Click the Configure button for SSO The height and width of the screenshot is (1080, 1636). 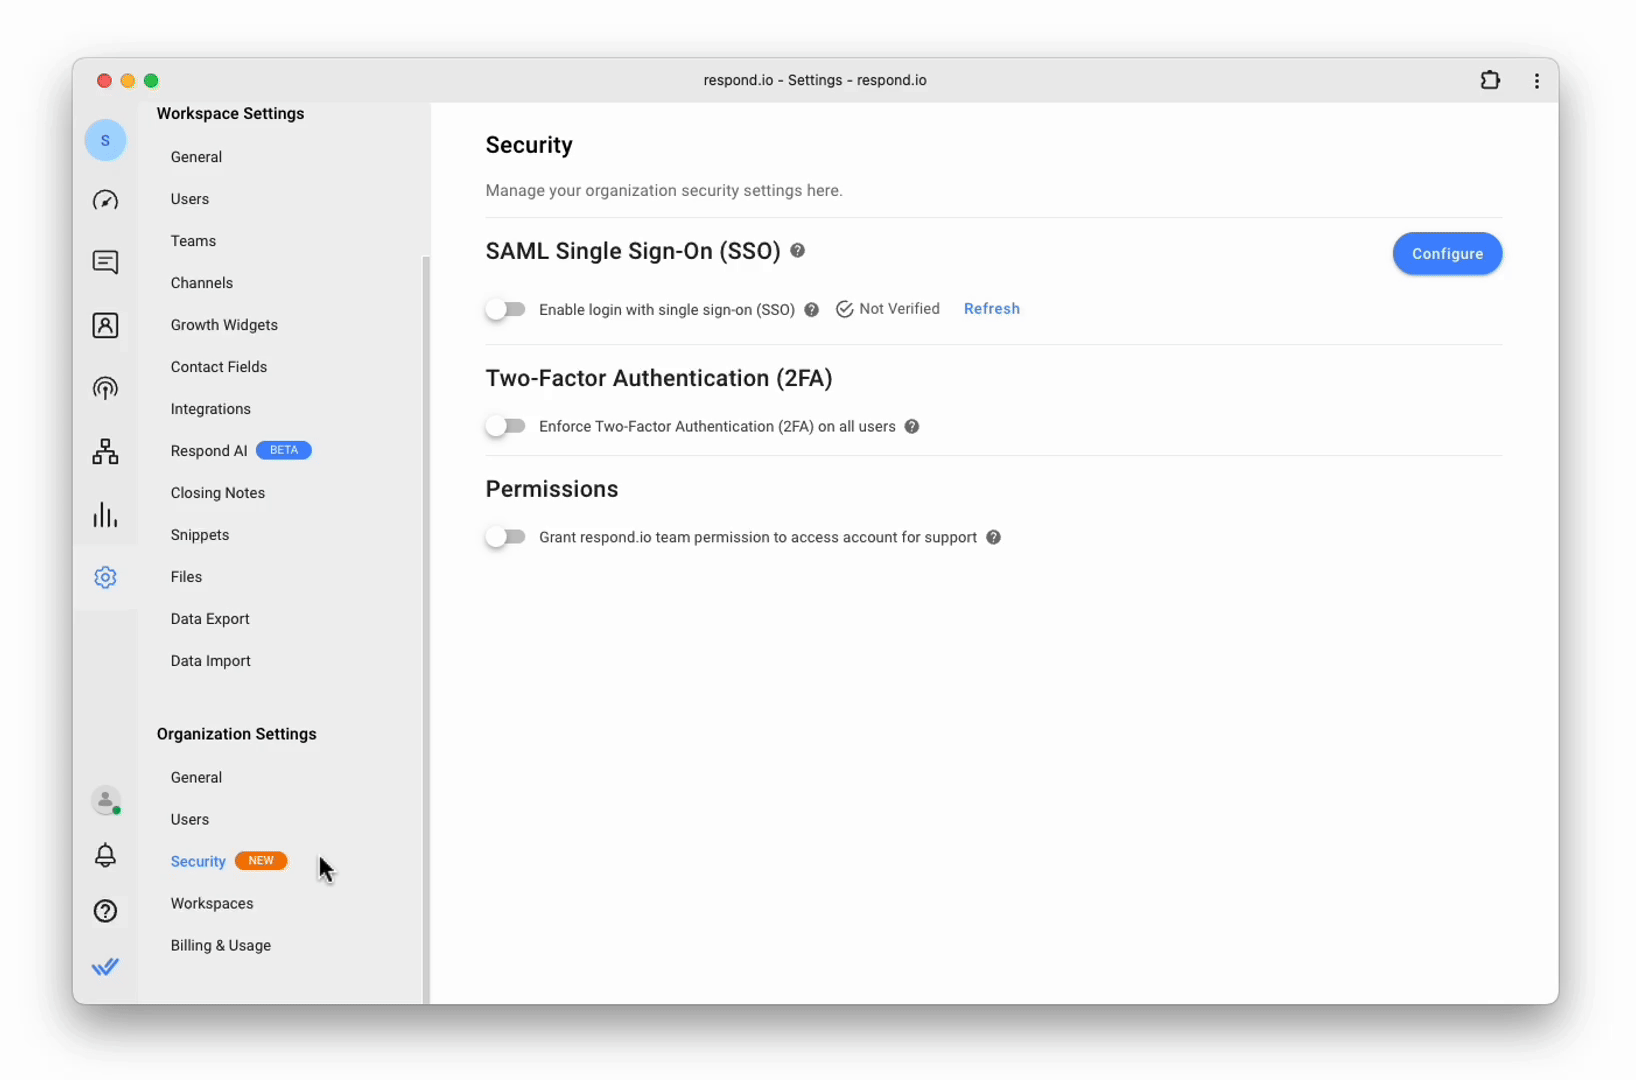click(x=1446, y=254)
